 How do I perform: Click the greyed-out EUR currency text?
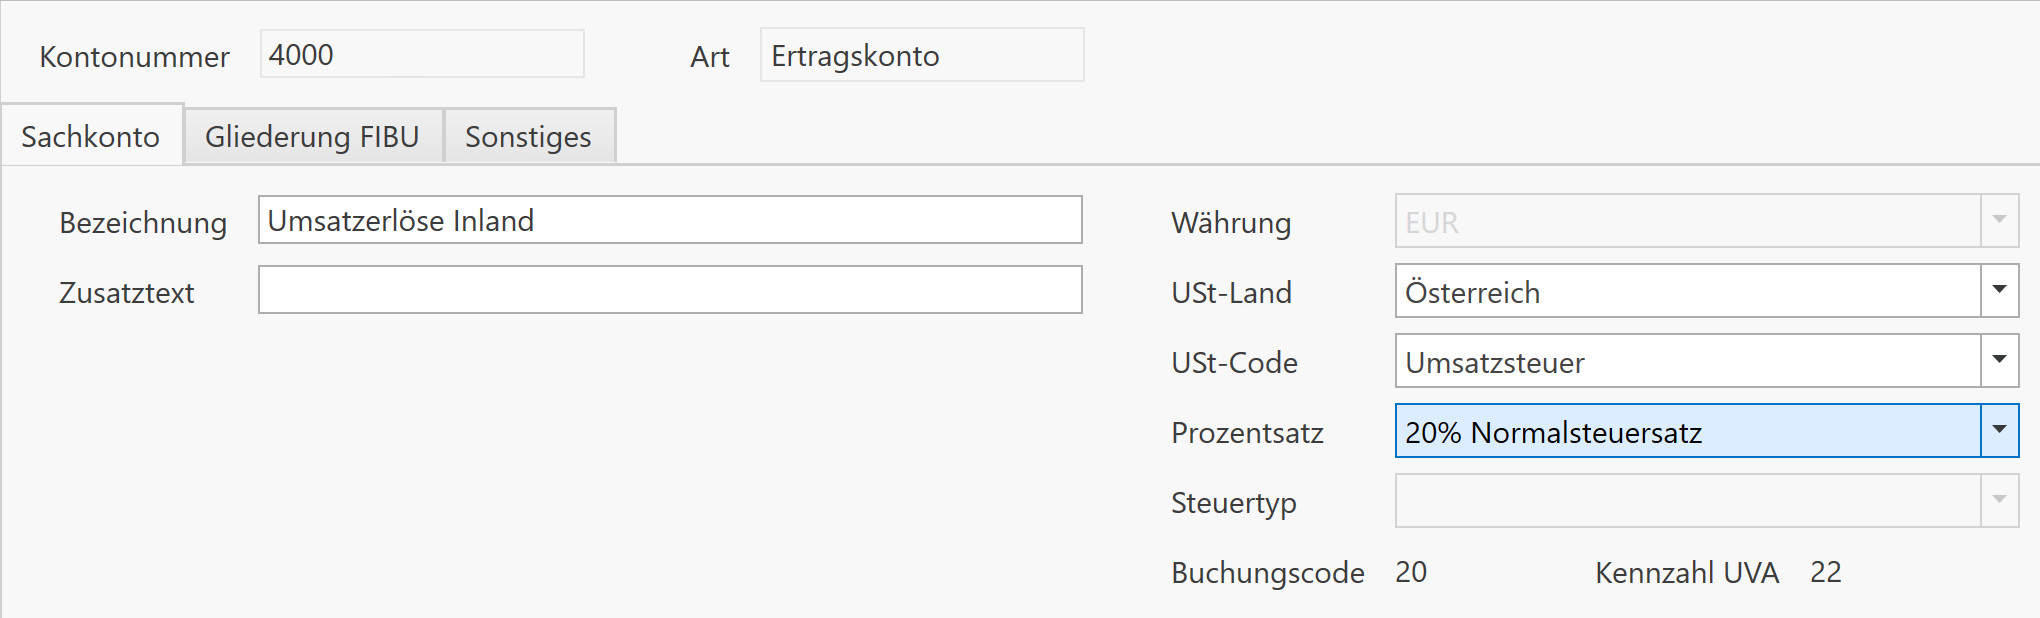[1431, 222]
